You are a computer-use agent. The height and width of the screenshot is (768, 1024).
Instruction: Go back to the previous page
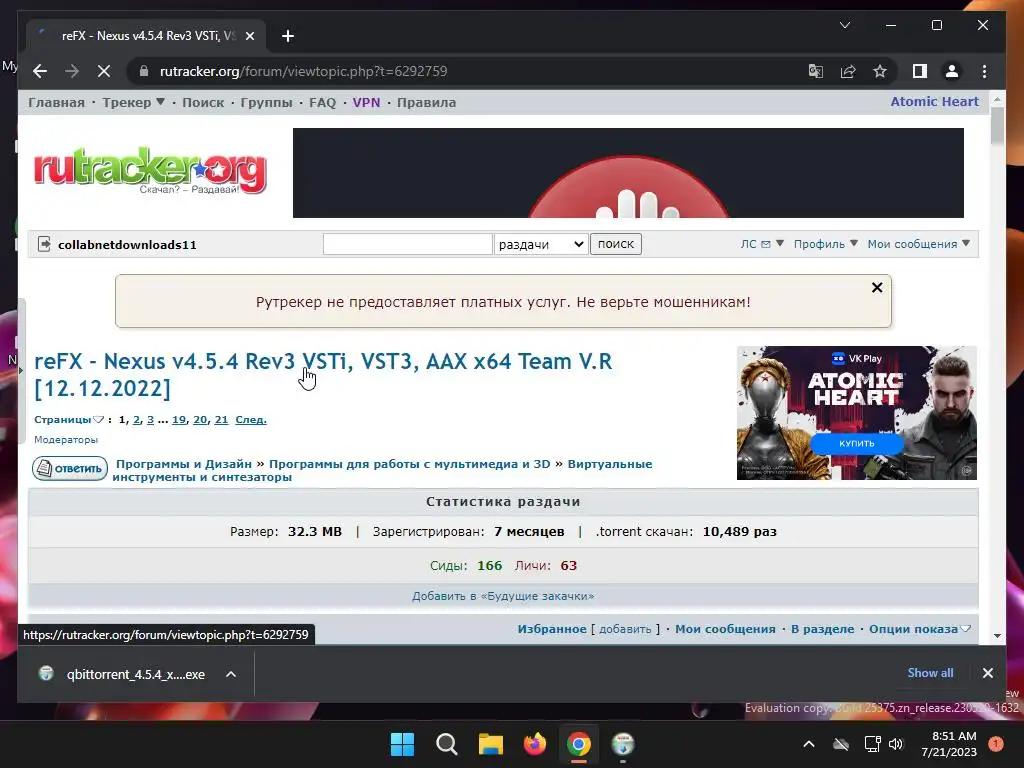pyautogui.click(x=40, y=71)
